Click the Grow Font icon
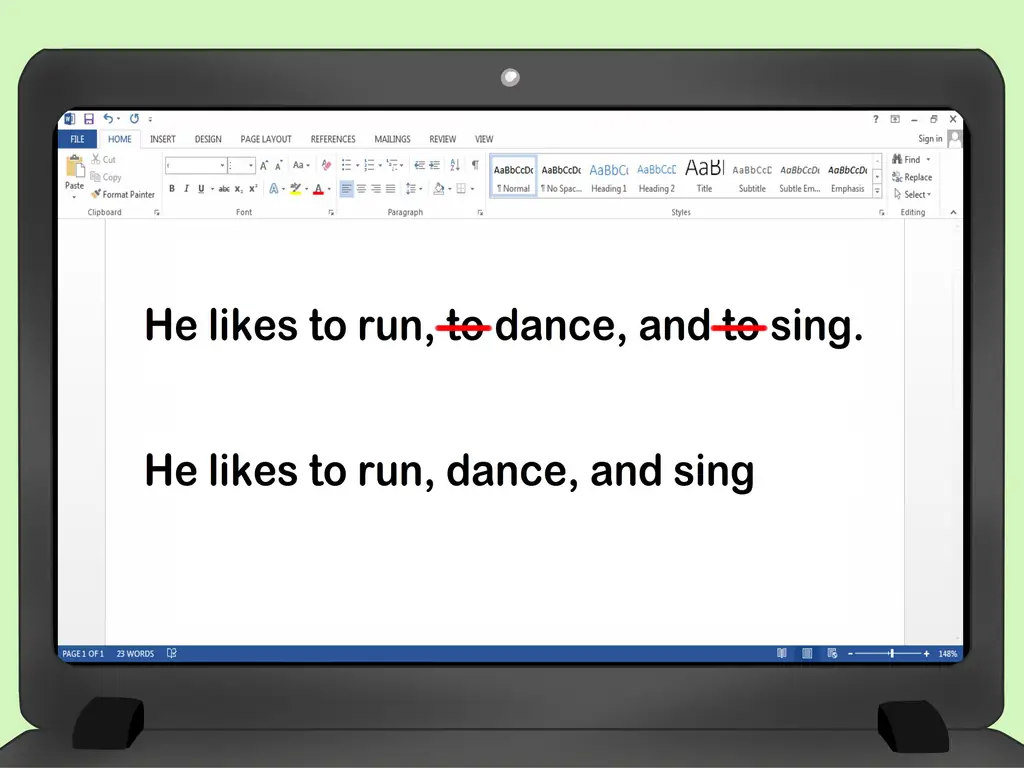The image size is (1024, 768). point(265,165)
